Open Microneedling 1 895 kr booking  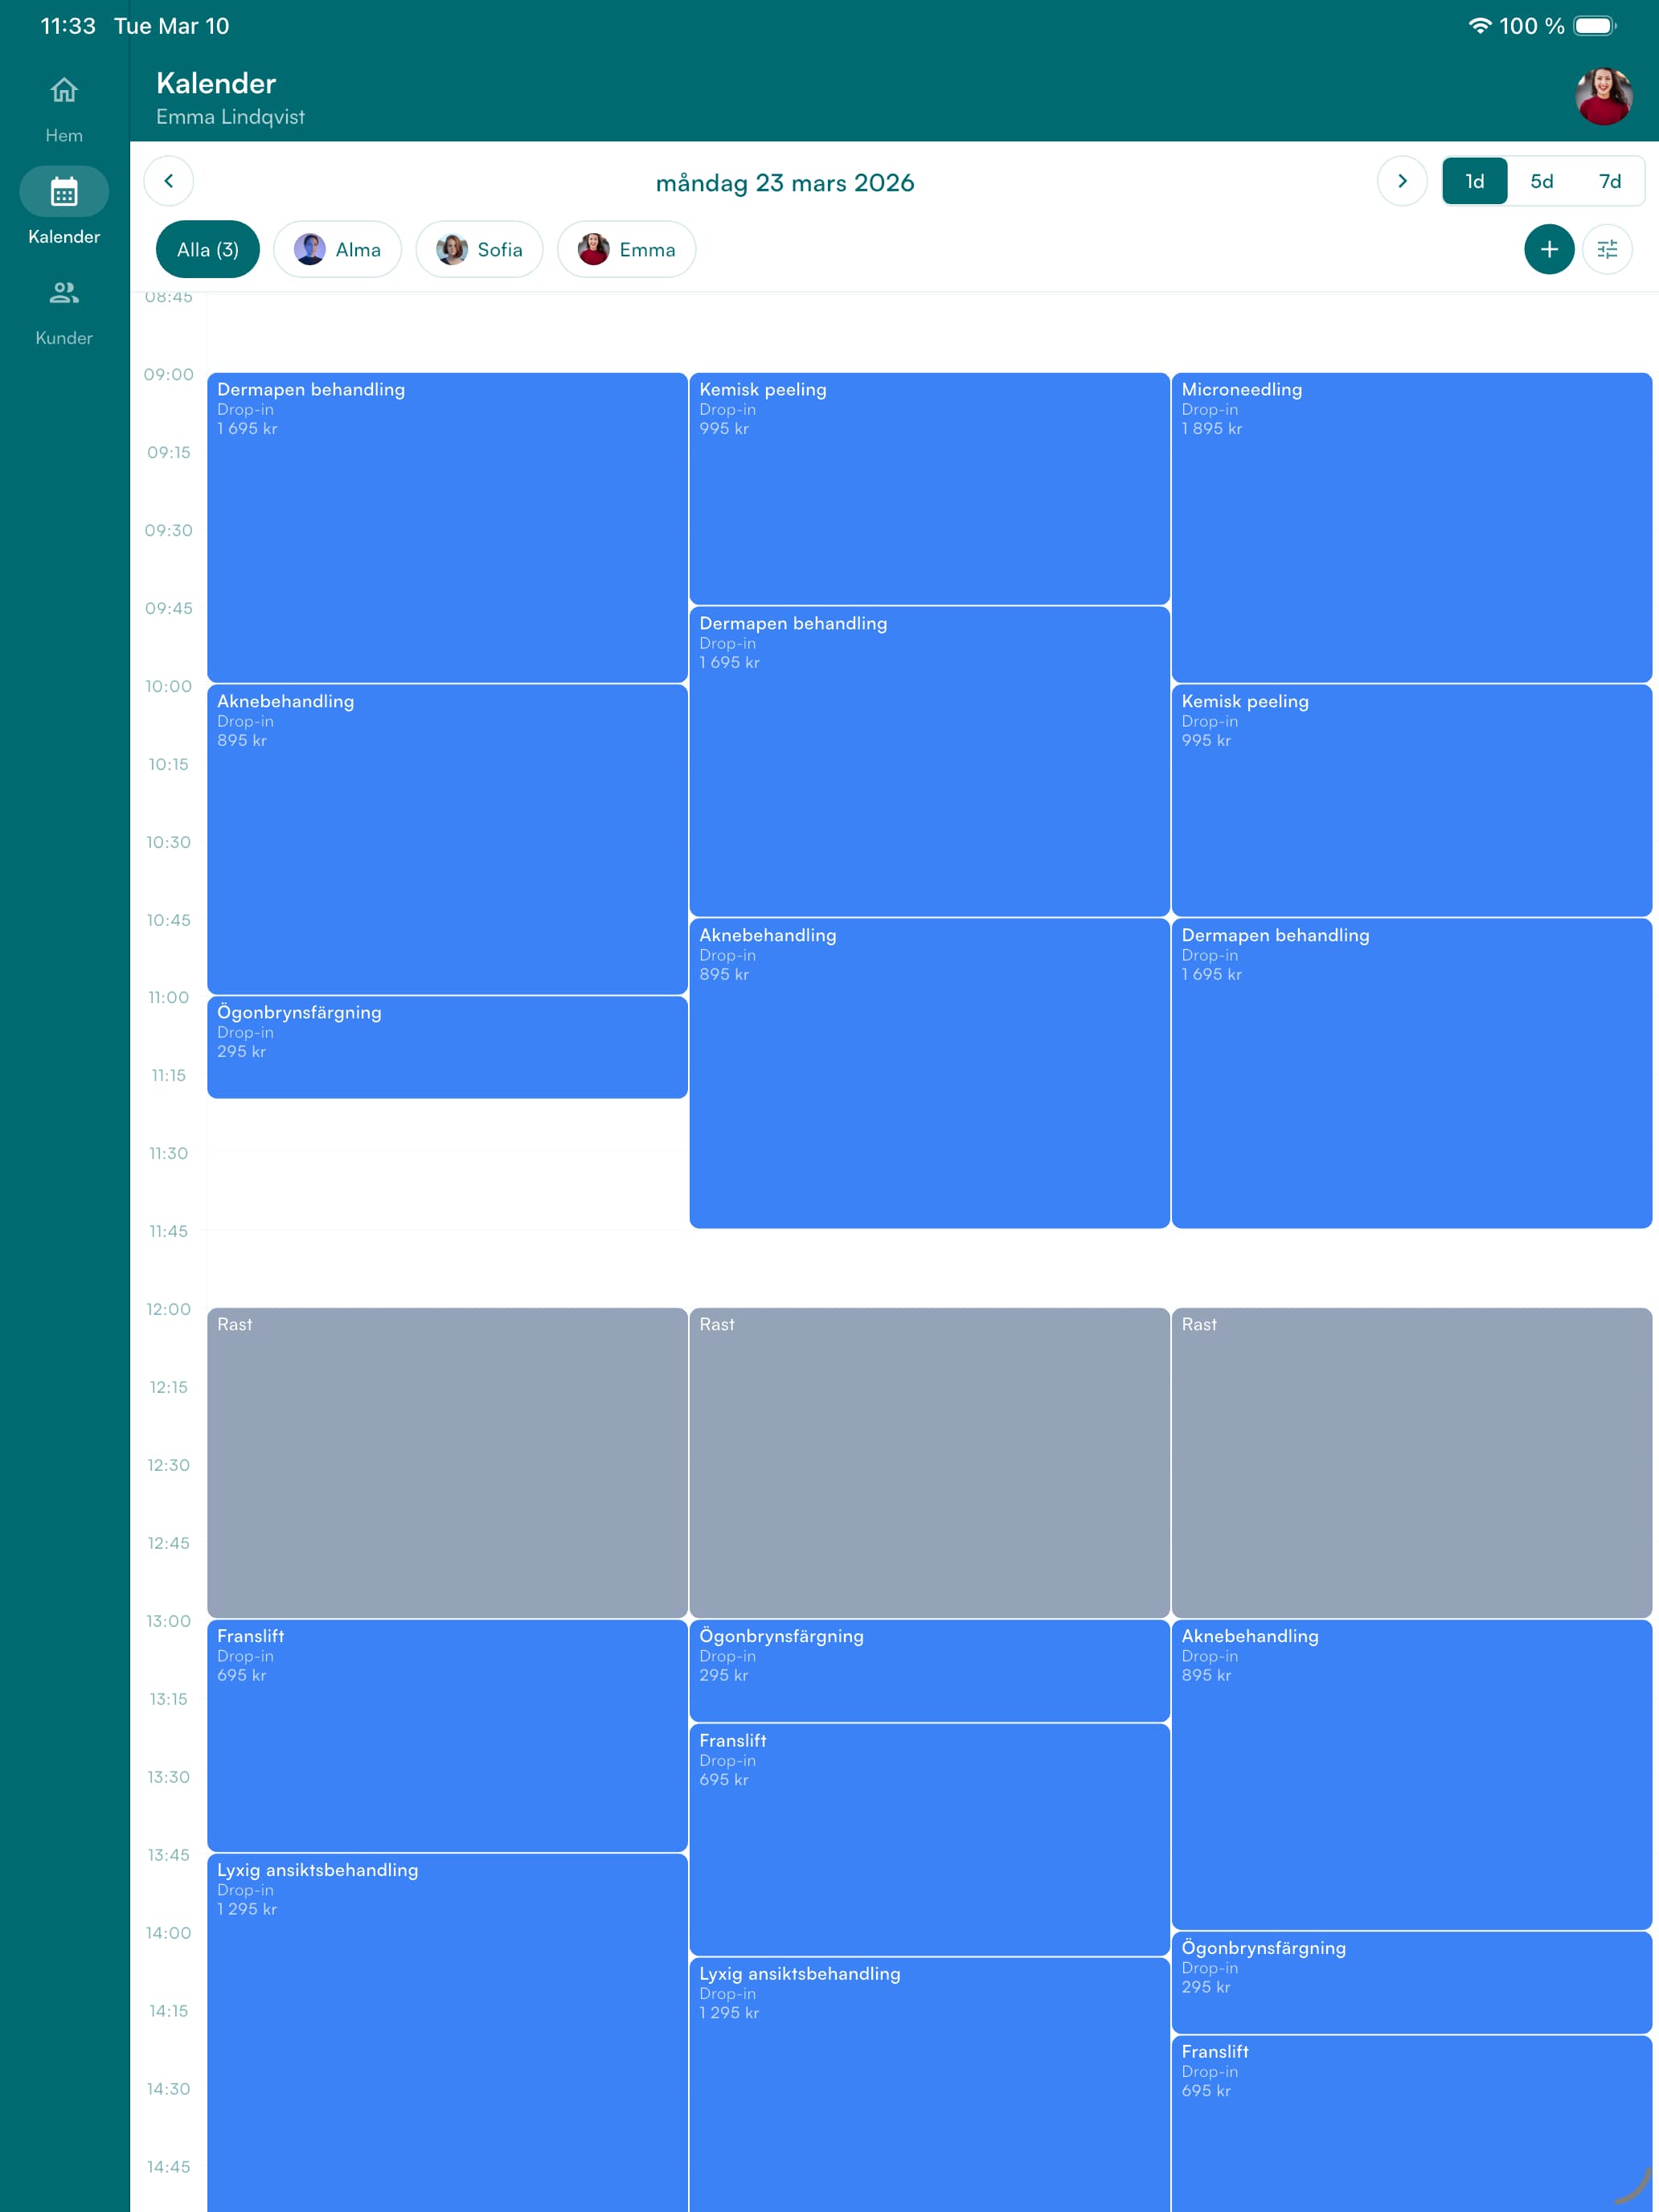1411,527
